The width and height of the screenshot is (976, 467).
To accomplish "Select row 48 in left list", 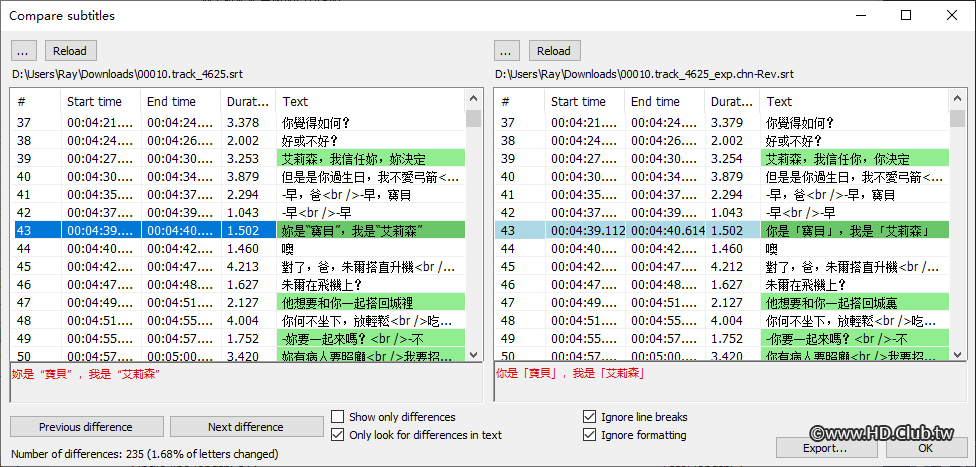I will pyautogui.click(x=239, y=321).
